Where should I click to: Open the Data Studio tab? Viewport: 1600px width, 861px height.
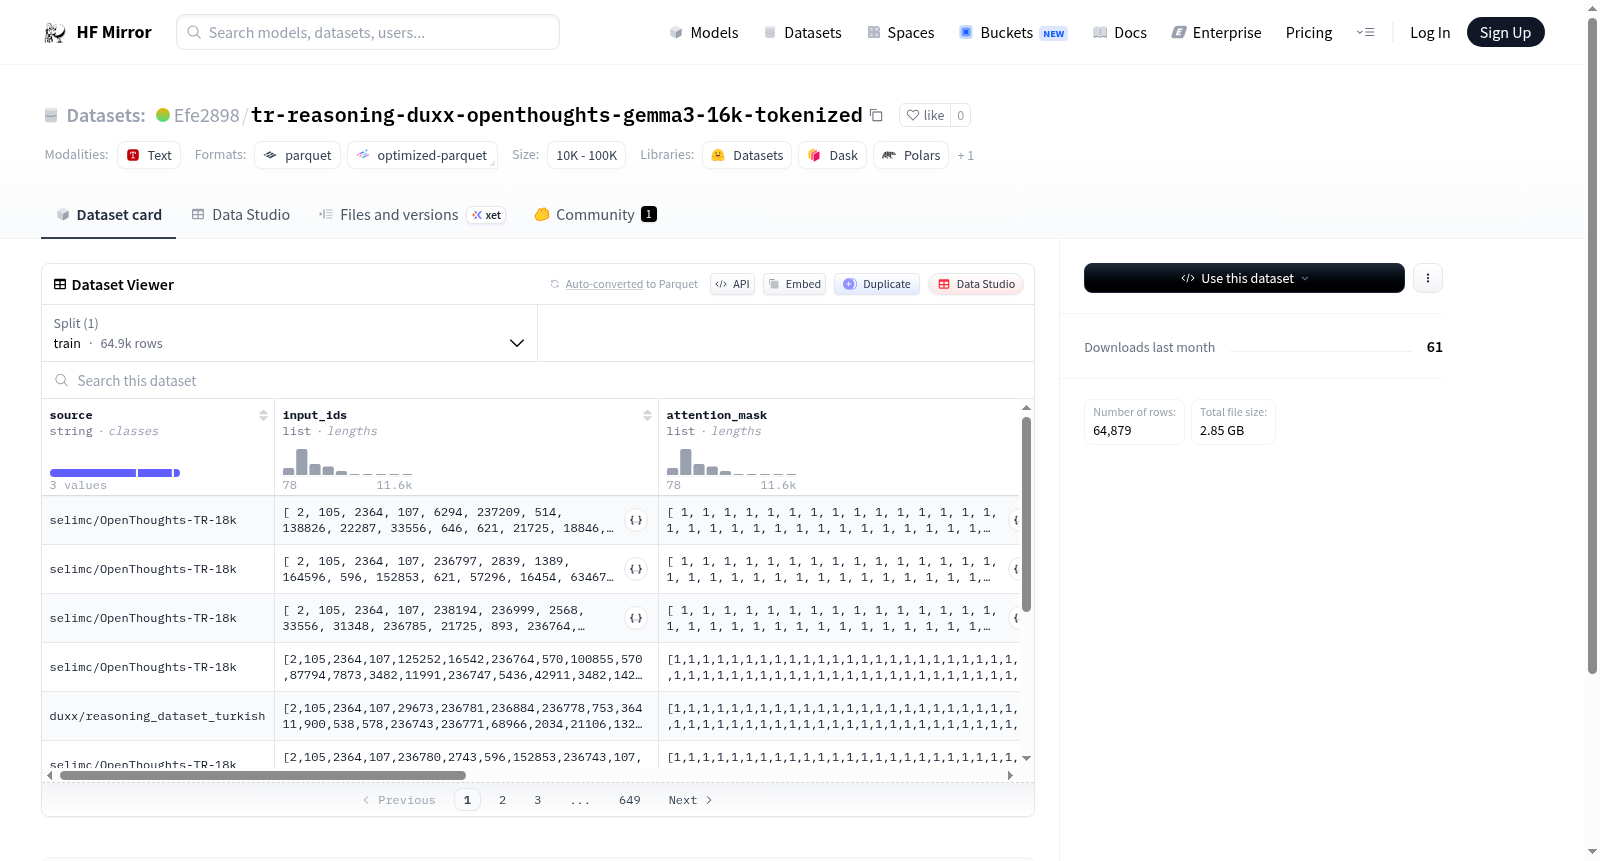click(240, 215)
